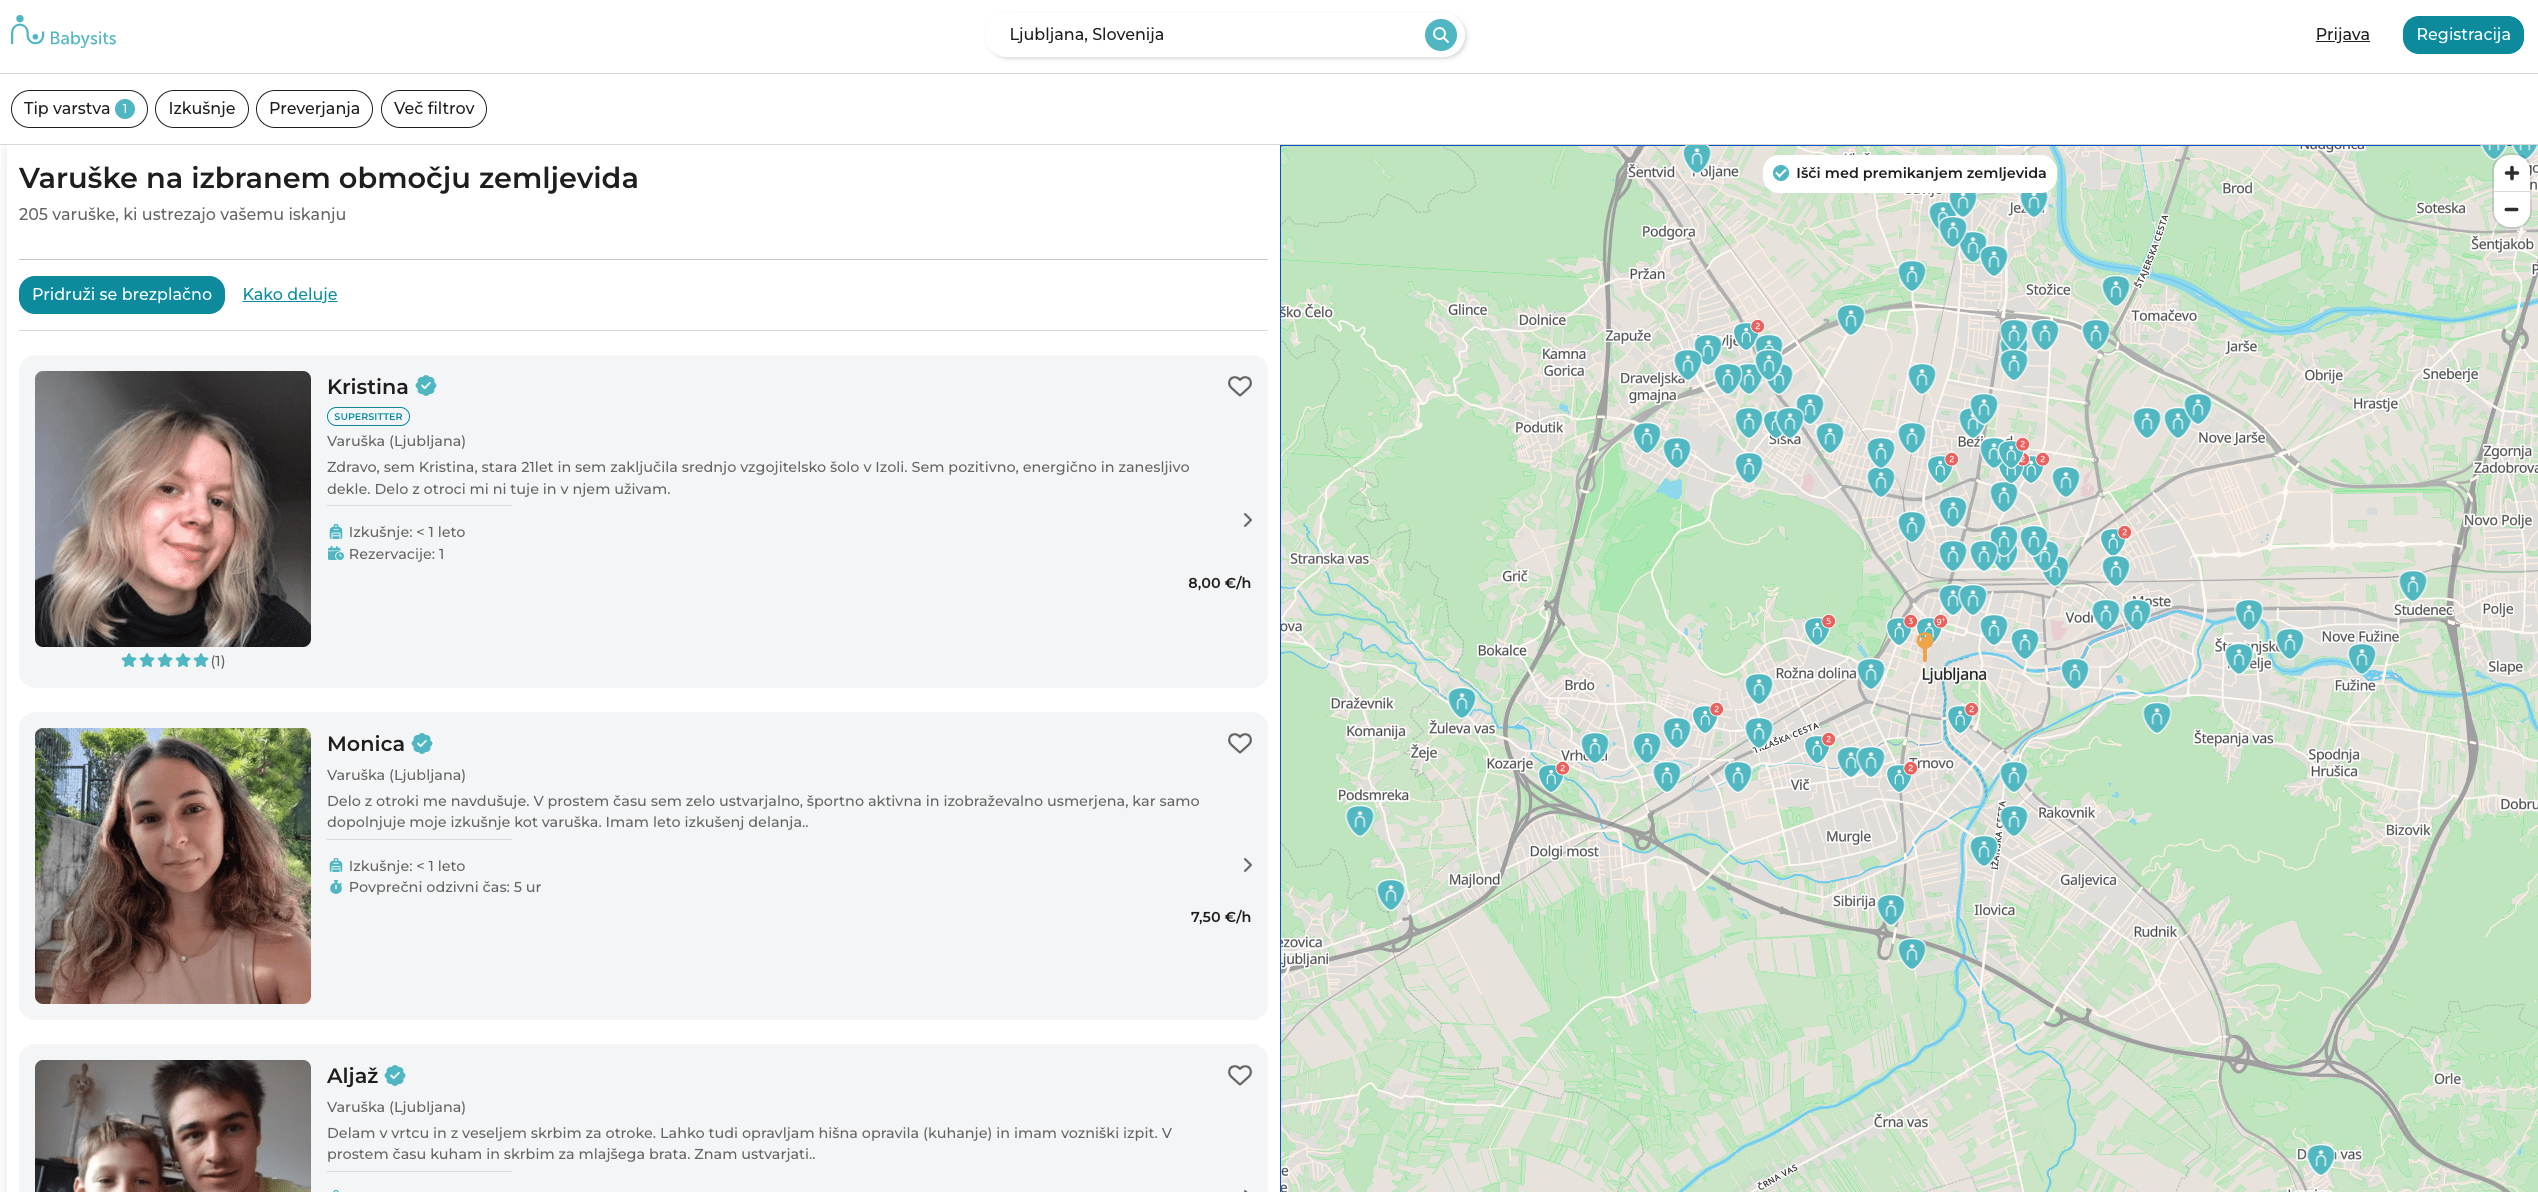This screenshot has width=2538, height=1192.
Task: Click babysitter pin near Rožna dolina
Action: tap(1870, 673)
